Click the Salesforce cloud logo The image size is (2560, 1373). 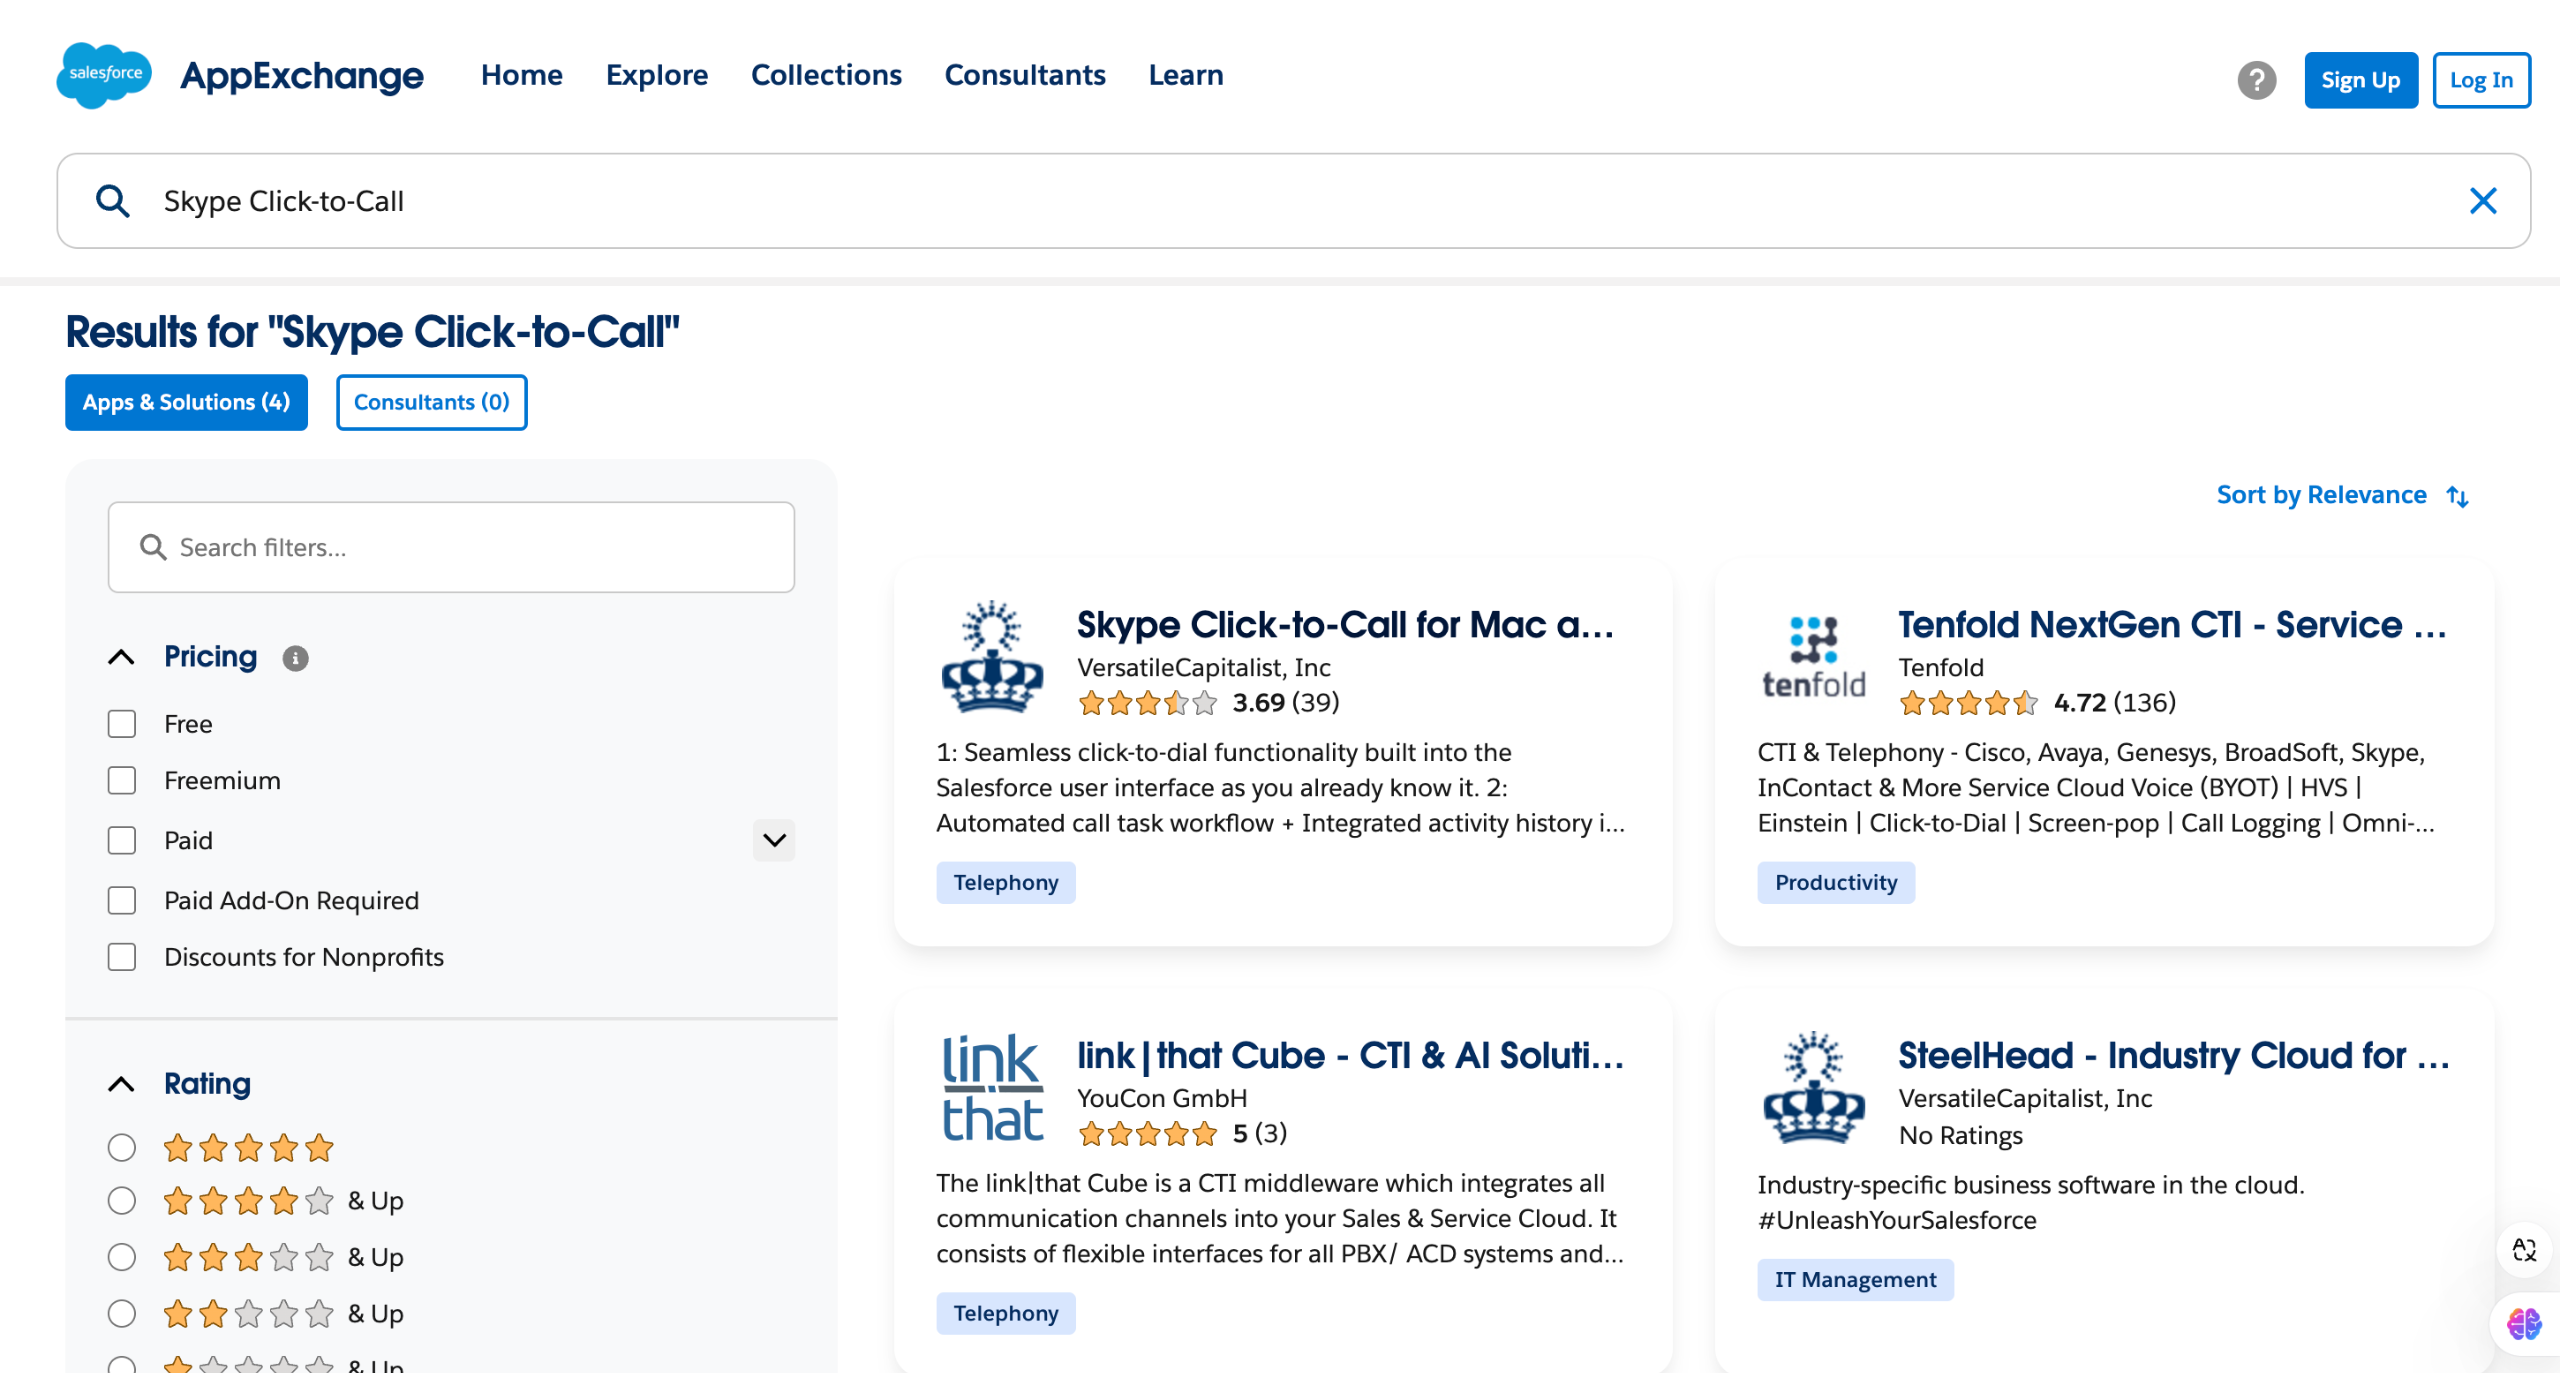tap(104, 75)
